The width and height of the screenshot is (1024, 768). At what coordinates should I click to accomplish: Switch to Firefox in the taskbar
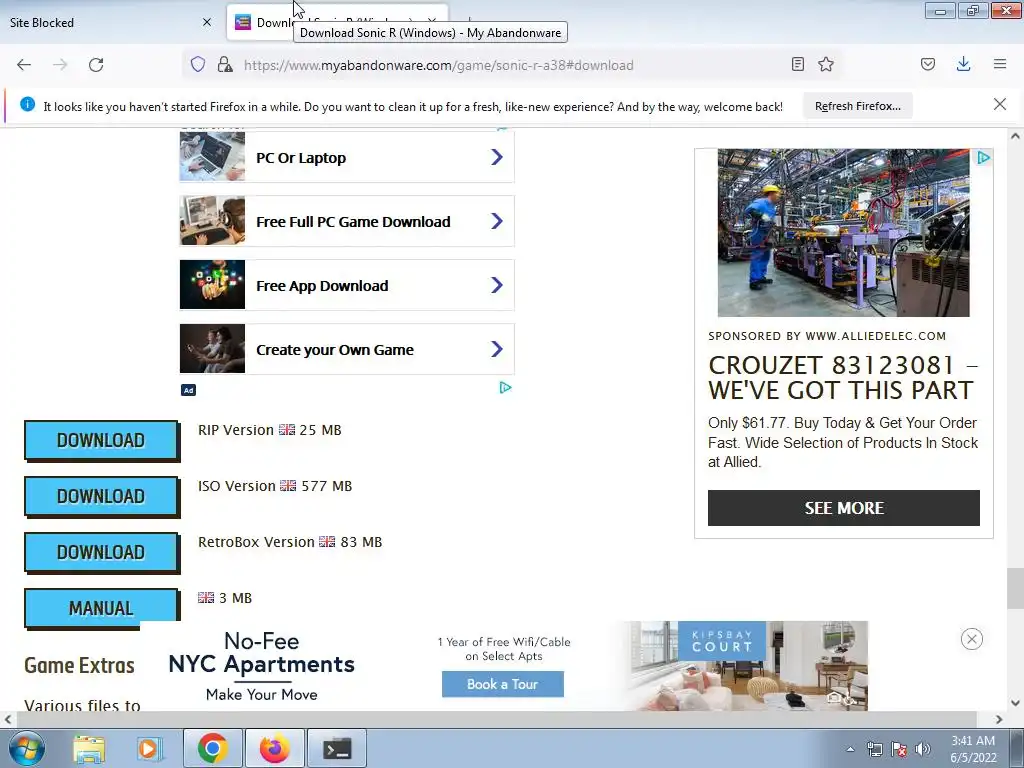(x=274, y=748)
